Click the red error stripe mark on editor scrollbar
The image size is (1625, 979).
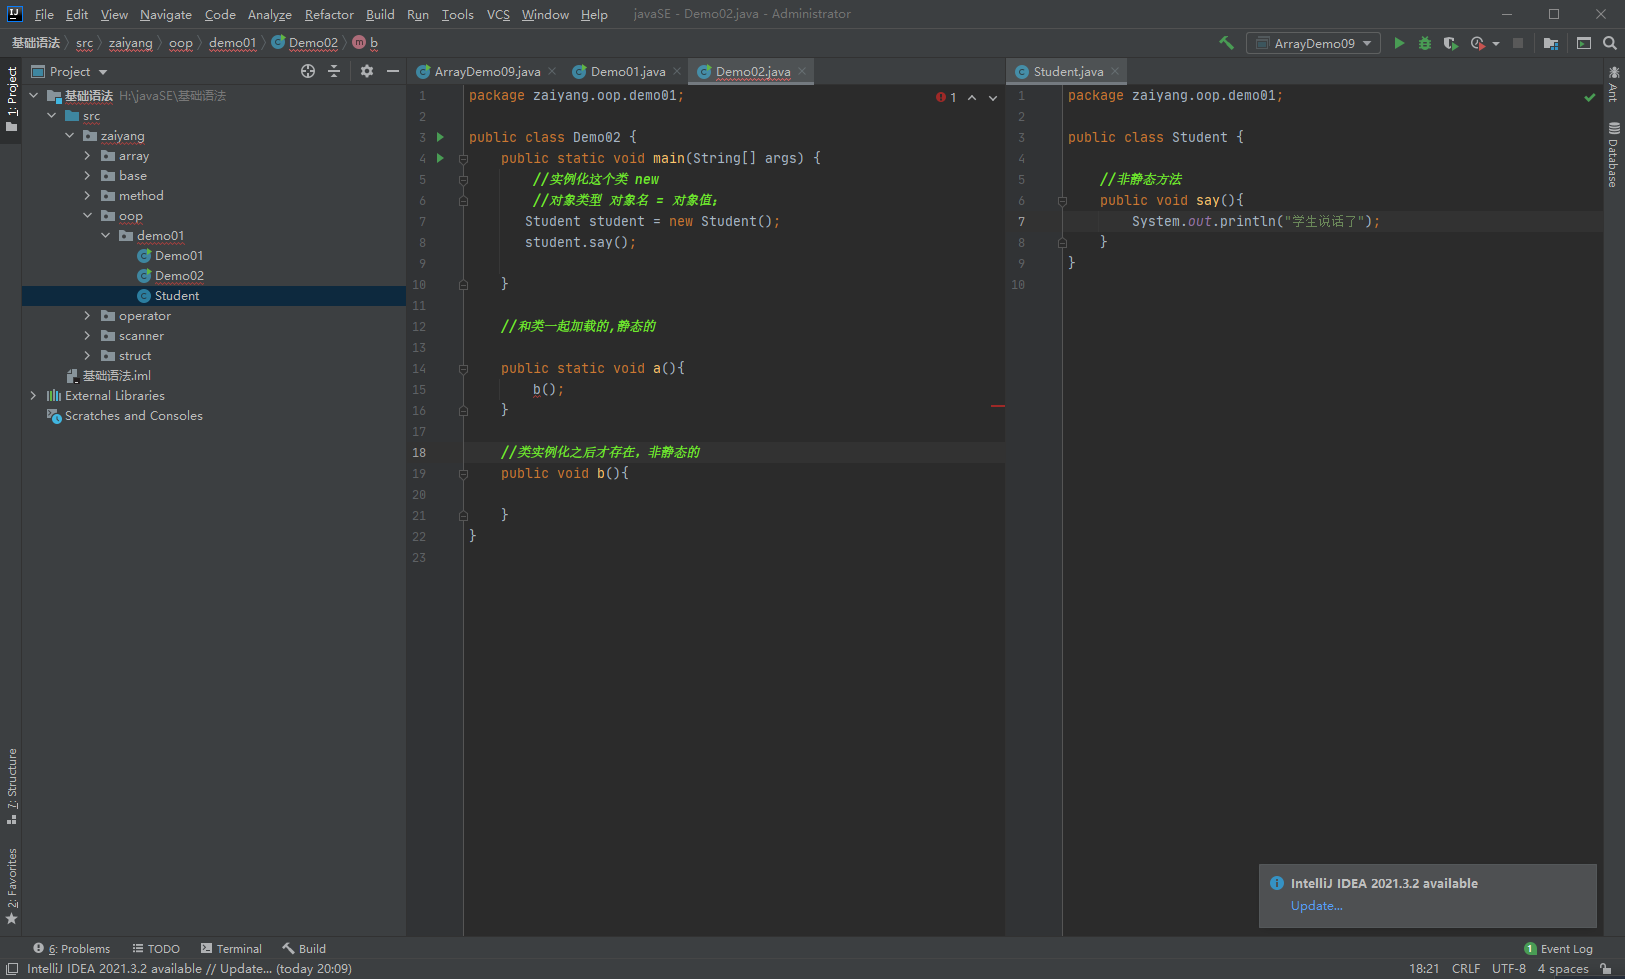pos(997,406)
